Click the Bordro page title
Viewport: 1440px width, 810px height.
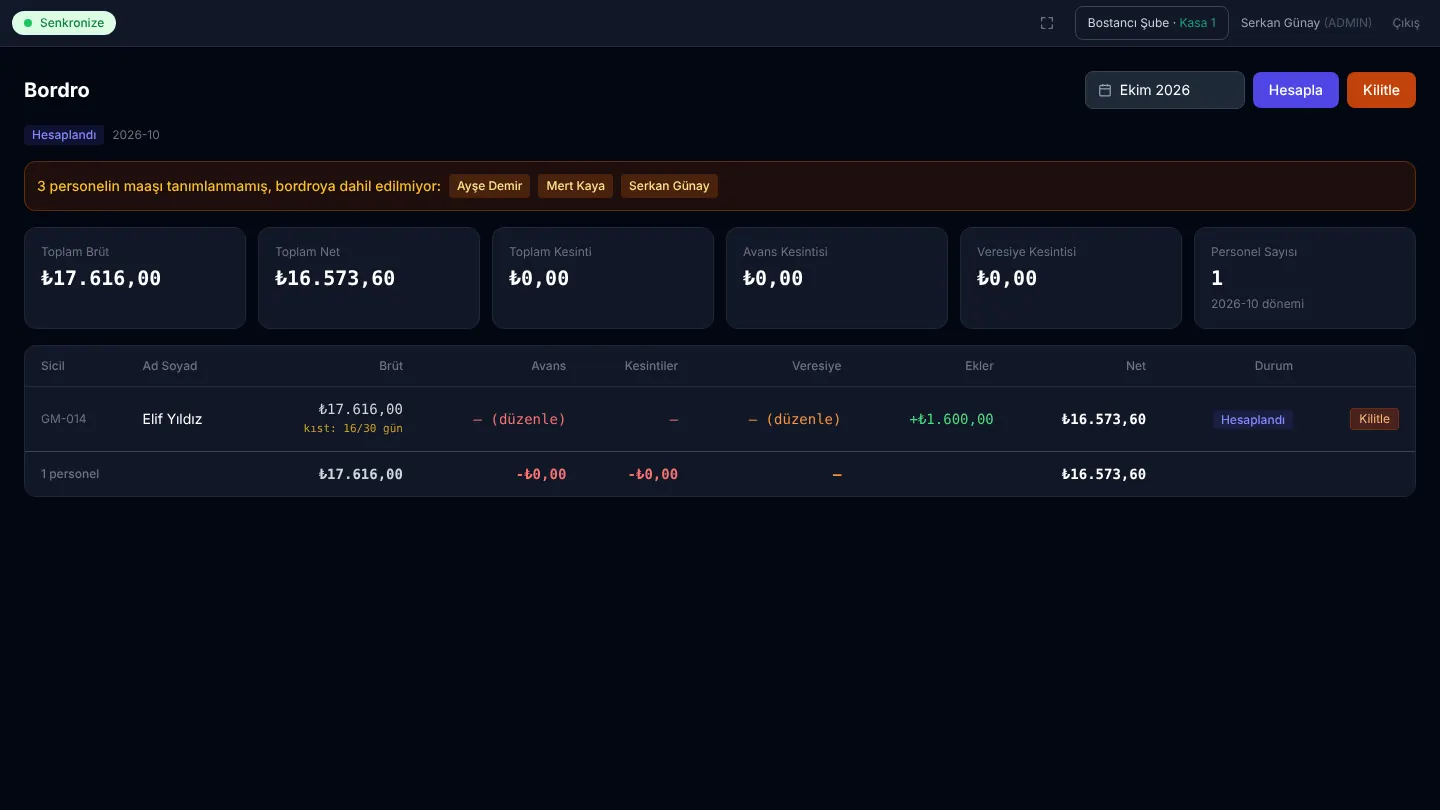coord(57,90)
